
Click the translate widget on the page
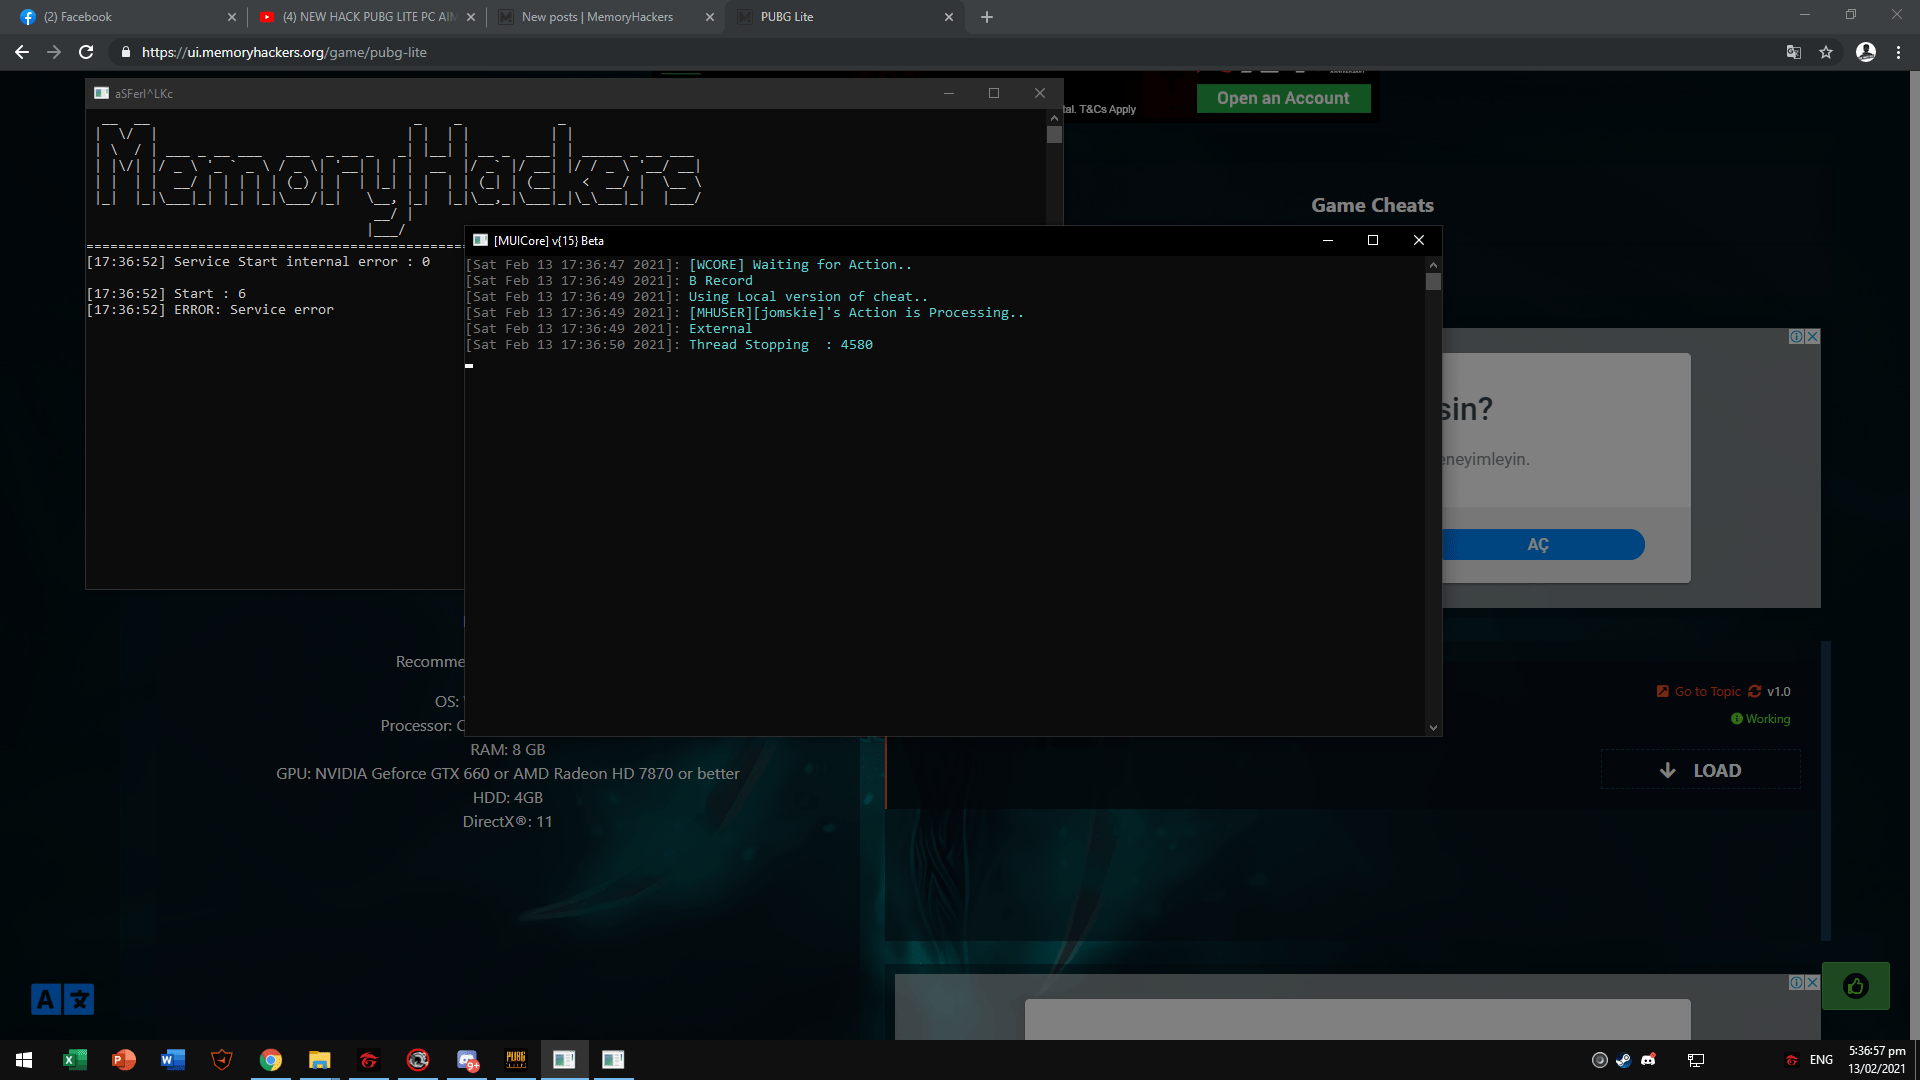click(62, 999)
